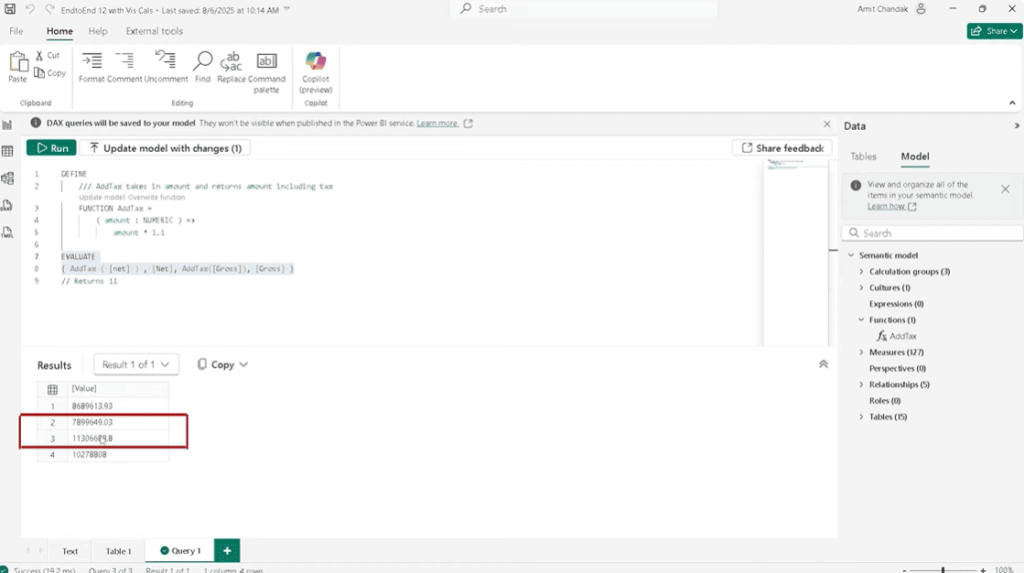Click Update model: Overwrite function link
Image resolution: width=1024 pixels, height=573 pixels.
(132, 197)
